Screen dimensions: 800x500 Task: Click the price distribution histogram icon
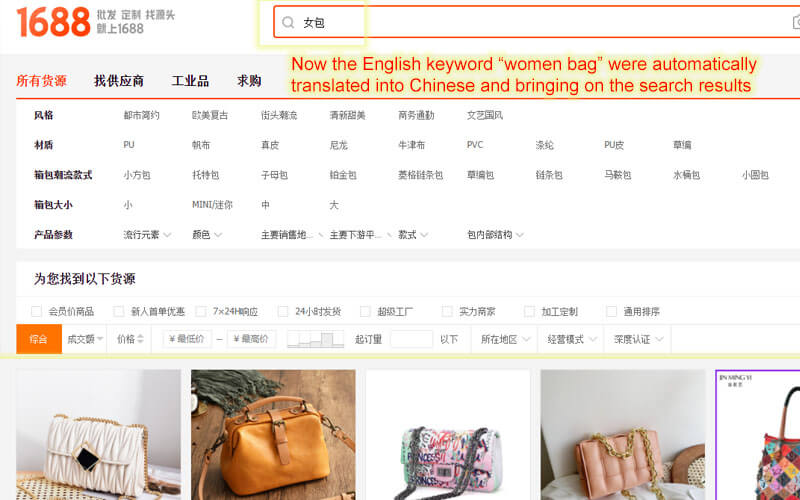click(x=315, y=339)
